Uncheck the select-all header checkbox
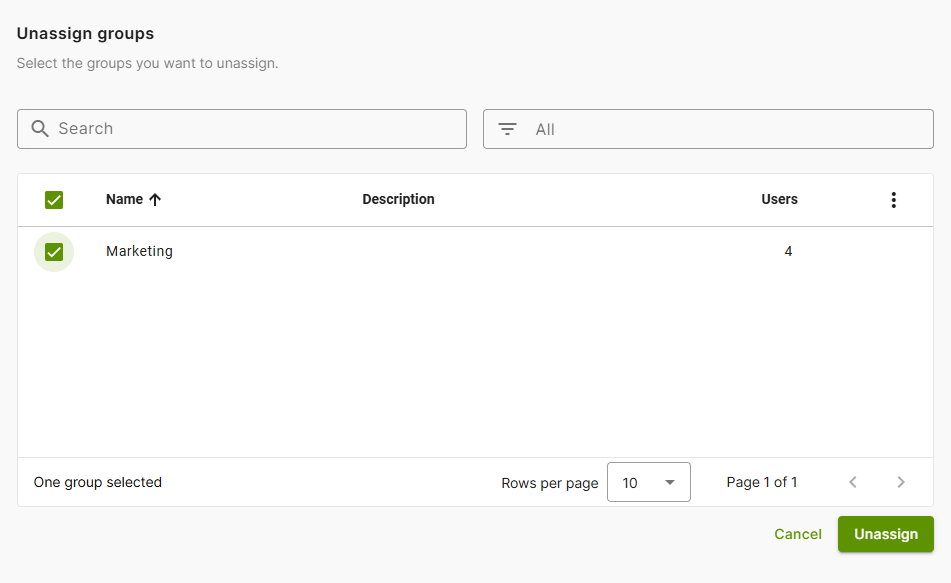This screenshot has width=951, height=583. coord(54,200)
